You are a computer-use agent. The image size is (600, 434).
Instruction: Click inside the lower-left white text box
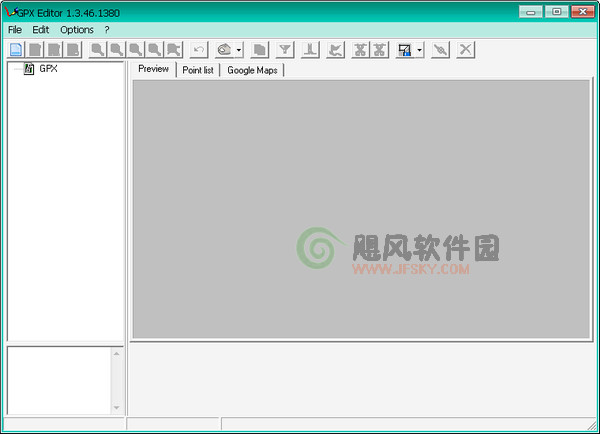click(x=59, y=381)
